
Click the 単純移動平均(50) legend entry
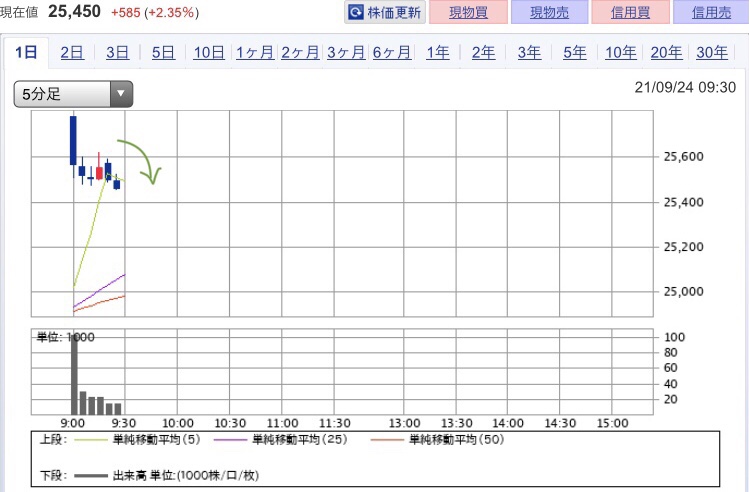437,439
